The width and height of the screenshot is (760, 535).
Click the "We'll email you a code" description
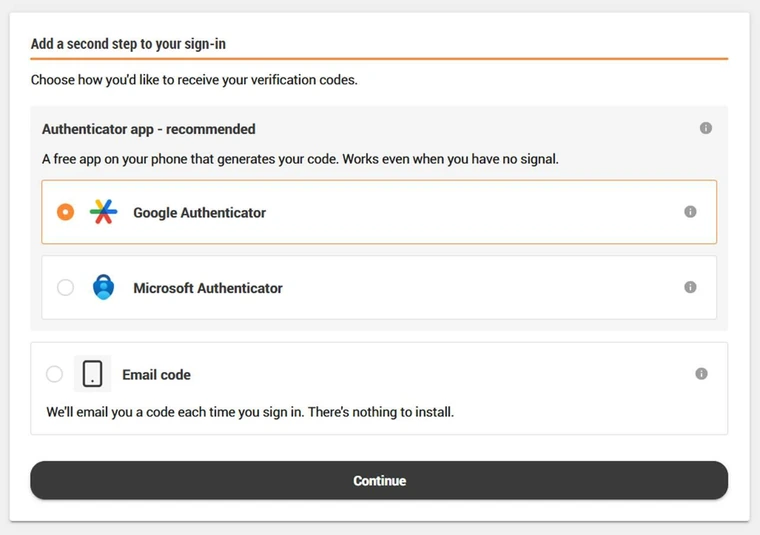tap(250, 412)
